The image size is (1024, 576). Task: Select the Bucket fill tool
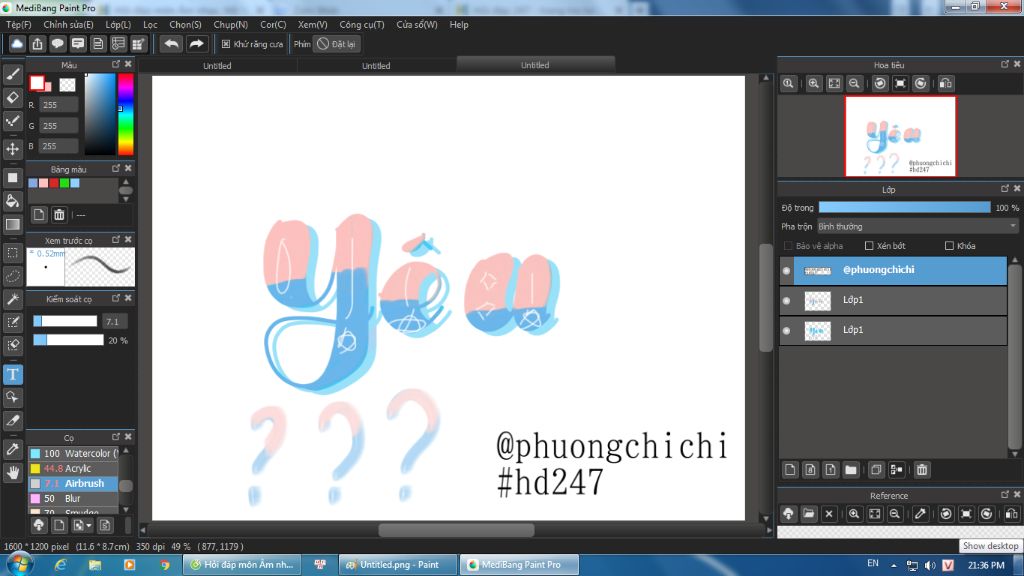(x=12, y=201)
